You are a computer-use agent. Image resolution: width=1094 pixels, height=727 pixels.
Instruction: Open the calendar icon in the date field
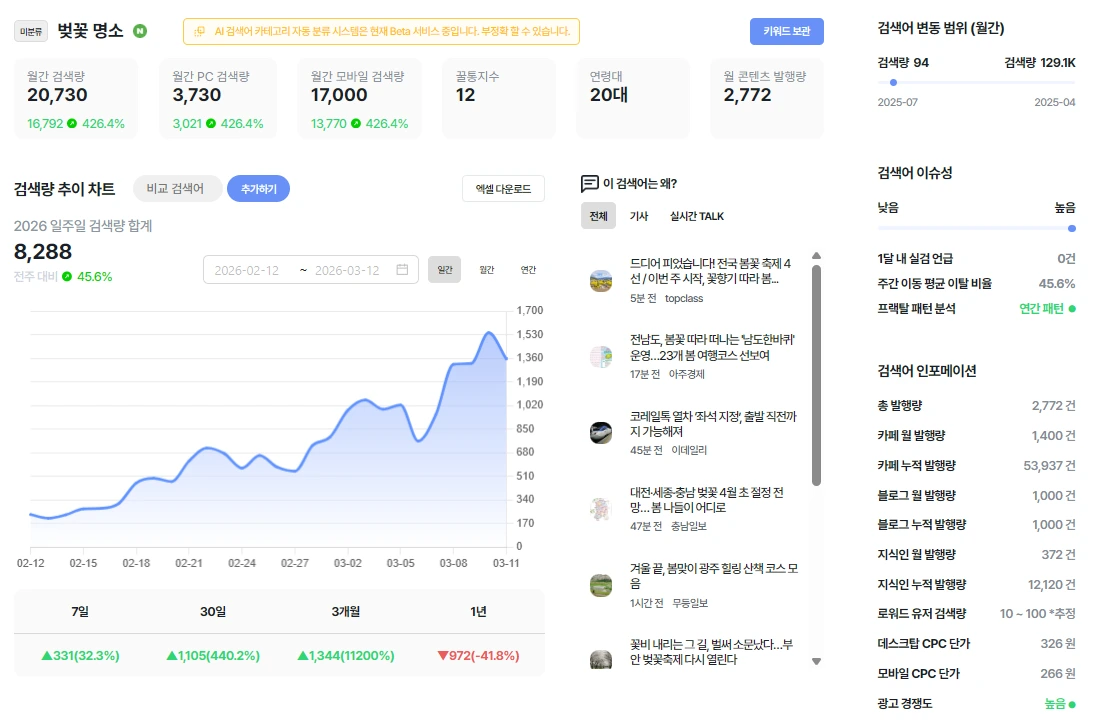pyautogui.click(x=402, y=269)
